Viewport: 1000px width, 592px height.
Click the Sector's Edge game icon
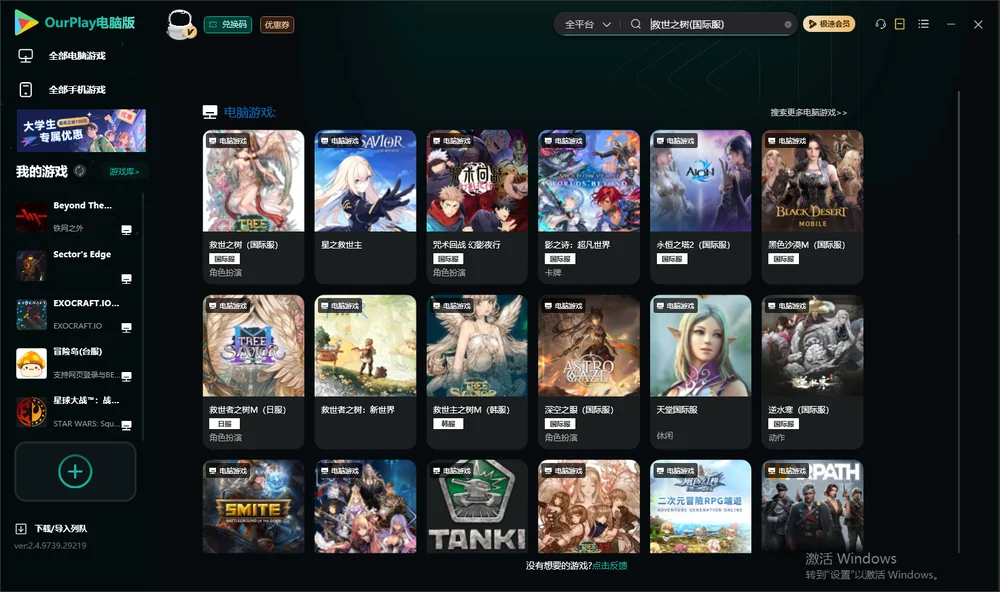pos(31,266)
